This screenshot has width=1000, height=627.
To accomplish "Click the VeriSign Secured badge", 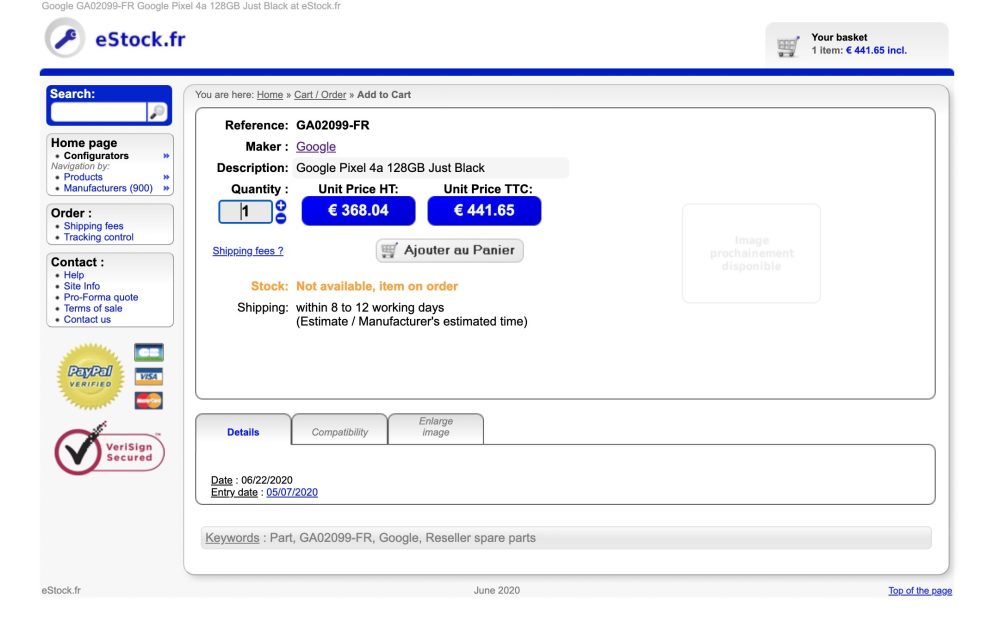I will [x=109, y=451].
